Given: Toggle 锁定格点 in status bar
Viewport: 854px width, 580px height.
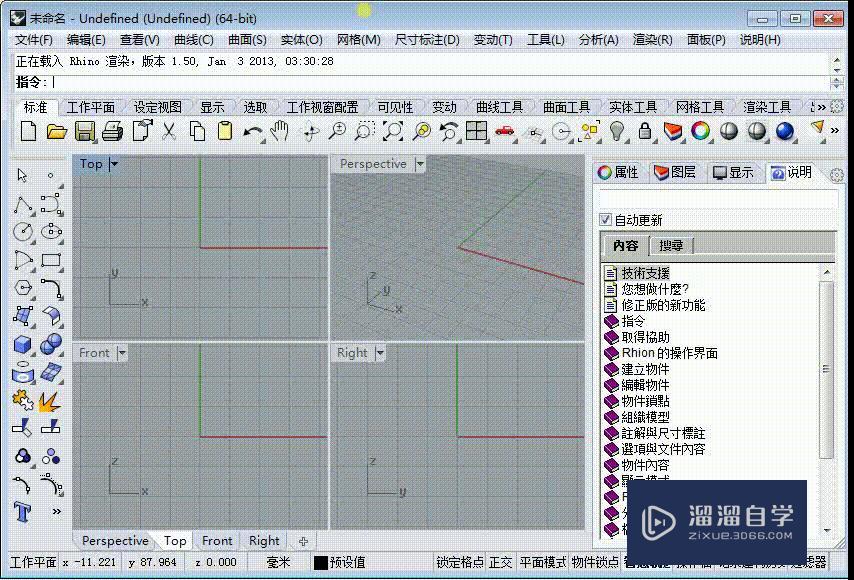Looking at the screenshot, I should point(460,562).
